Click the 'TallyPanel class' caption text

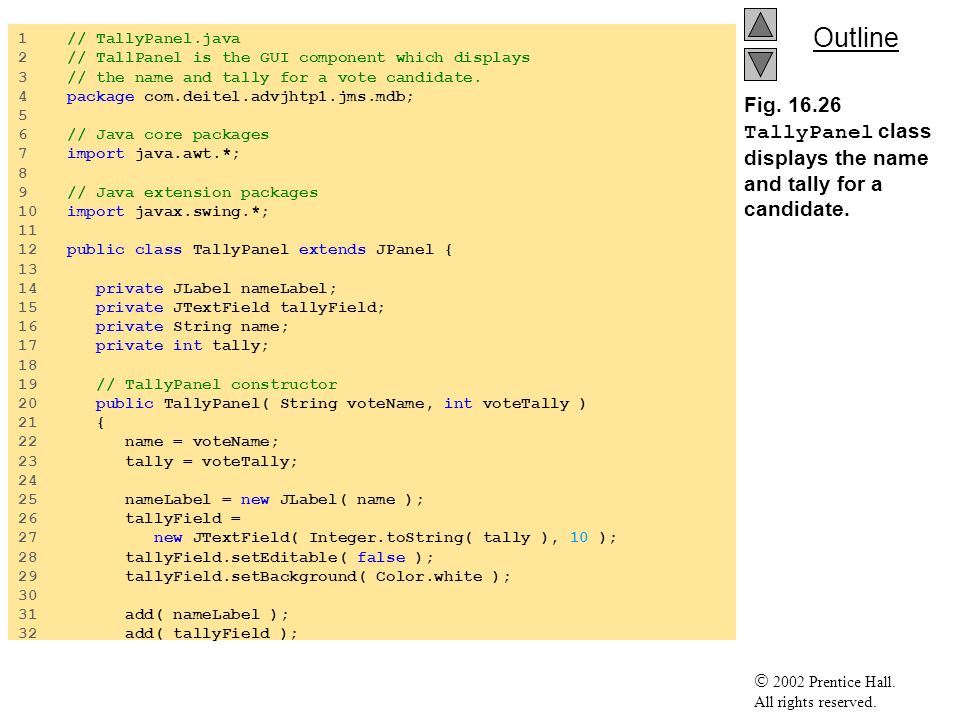[837, 132]
